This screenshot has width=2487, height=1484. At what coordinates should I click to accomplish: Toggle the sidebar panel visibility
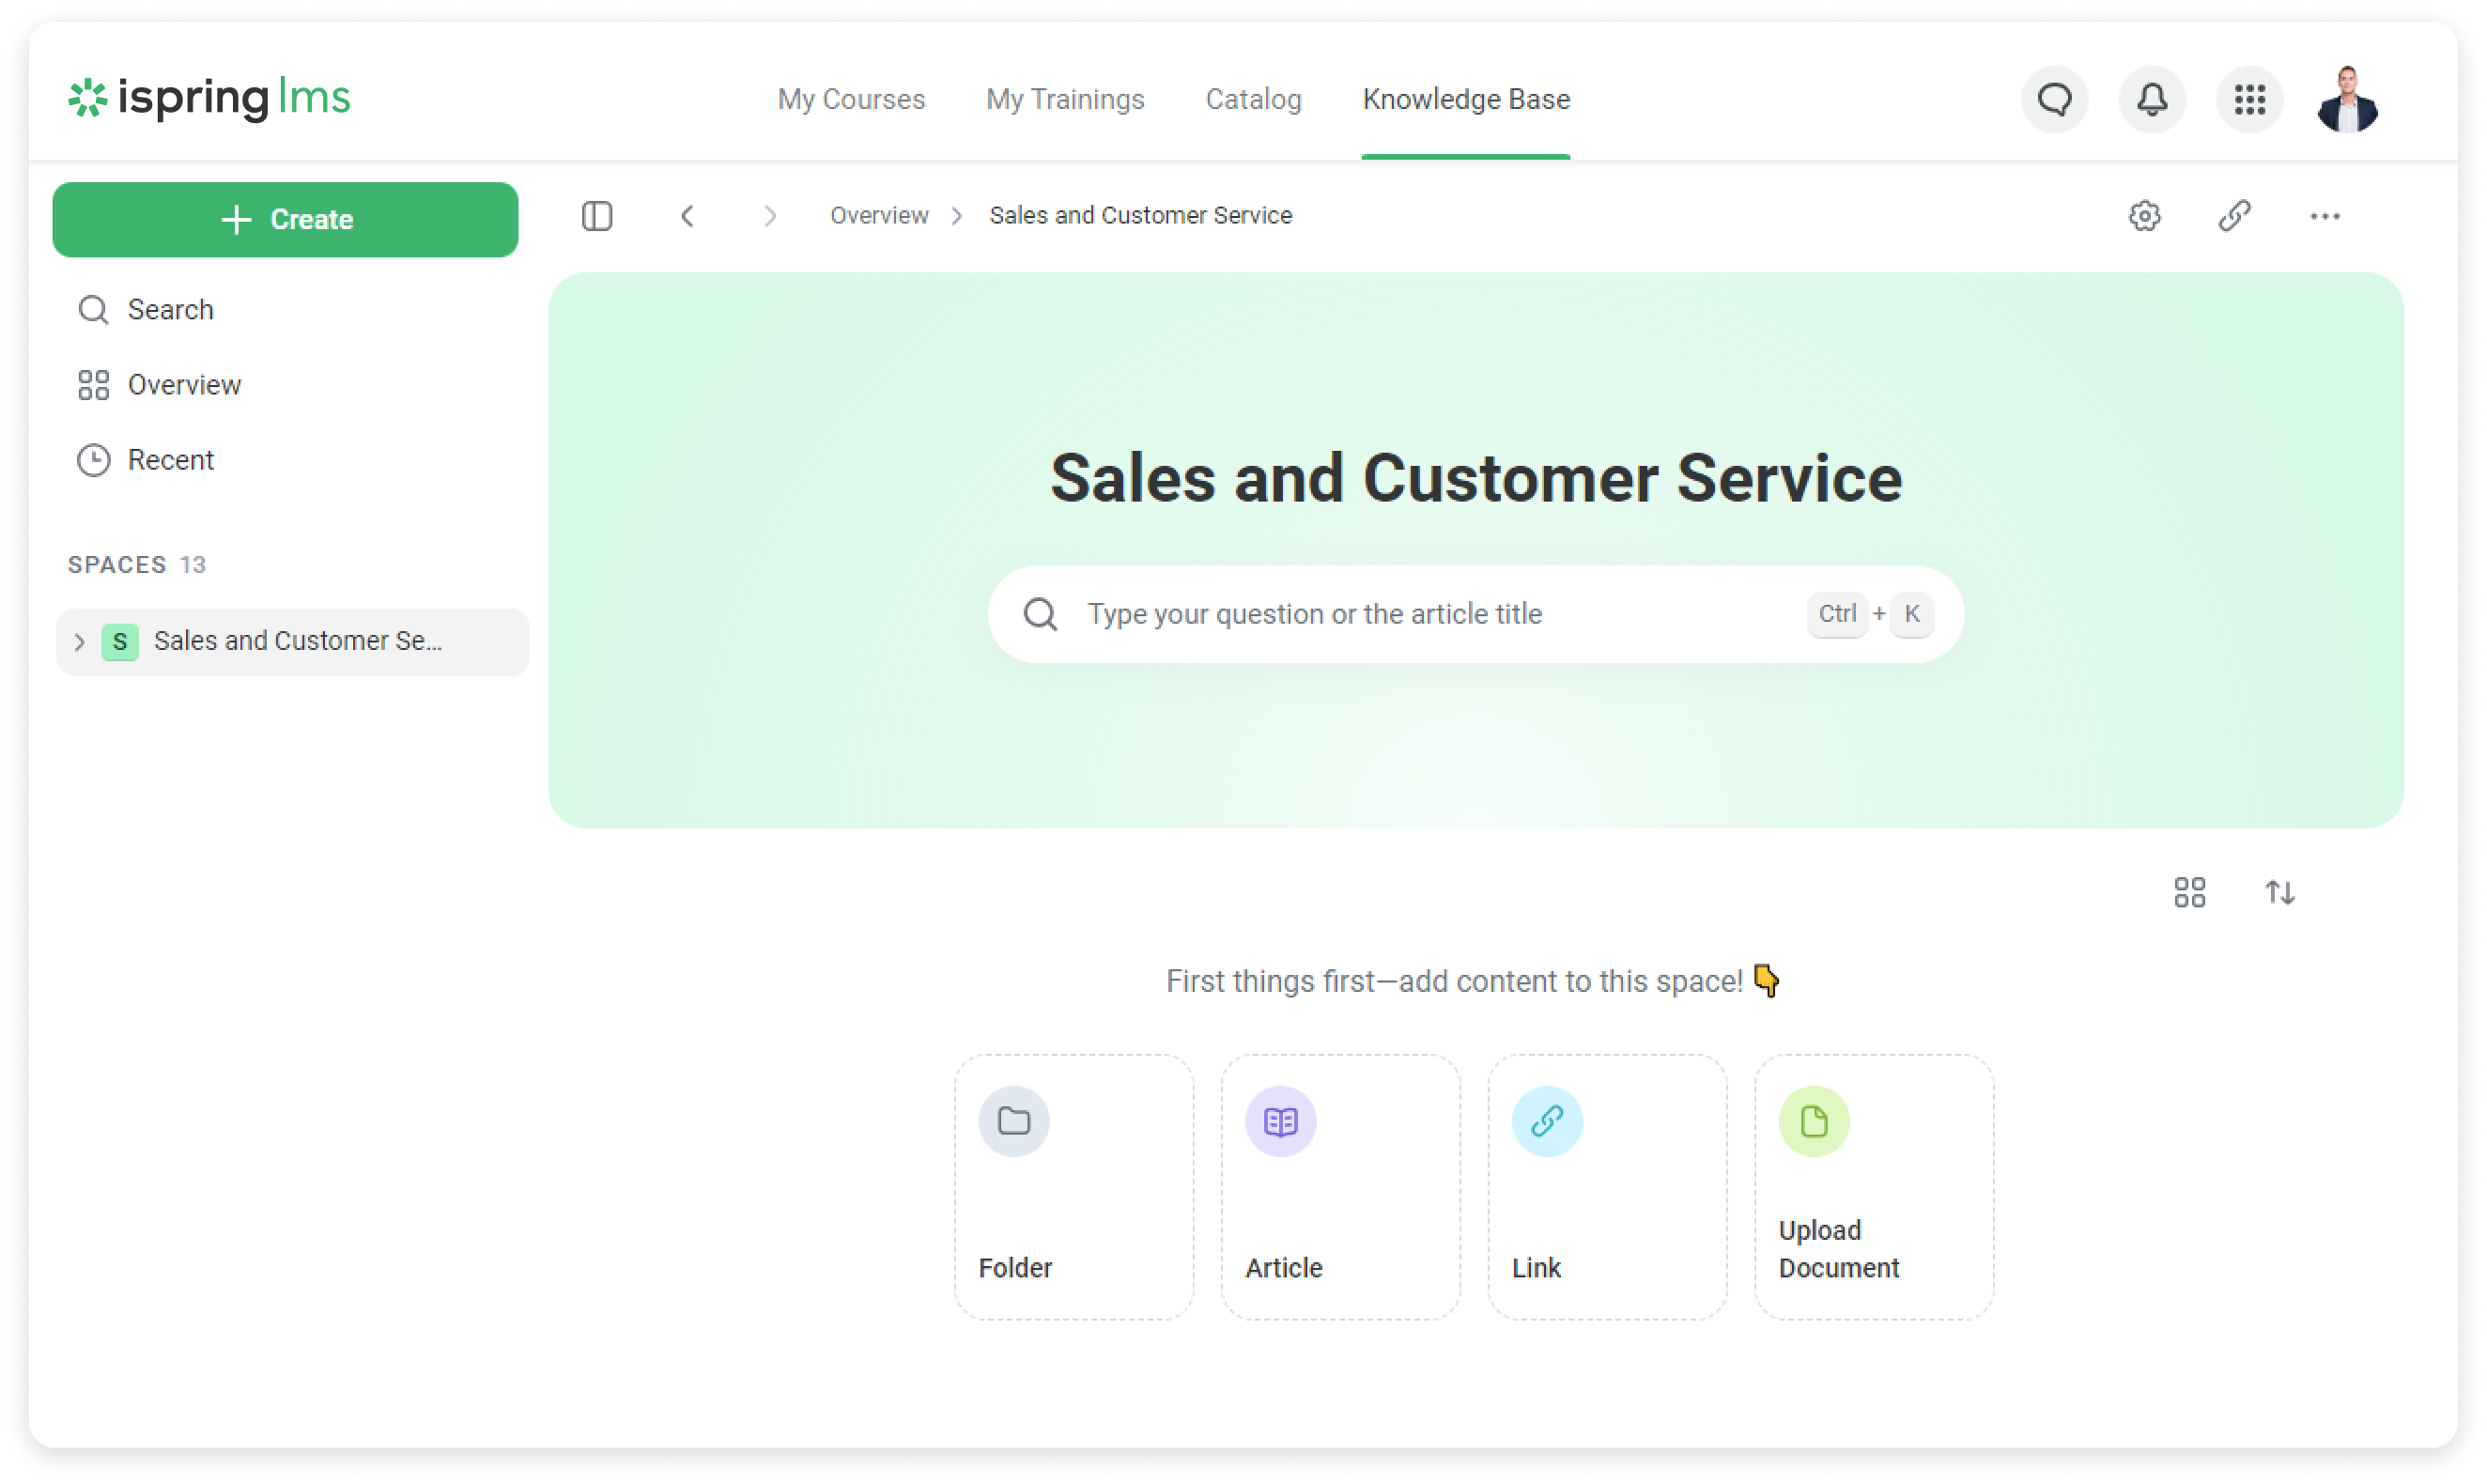click(x=597, y=216)
